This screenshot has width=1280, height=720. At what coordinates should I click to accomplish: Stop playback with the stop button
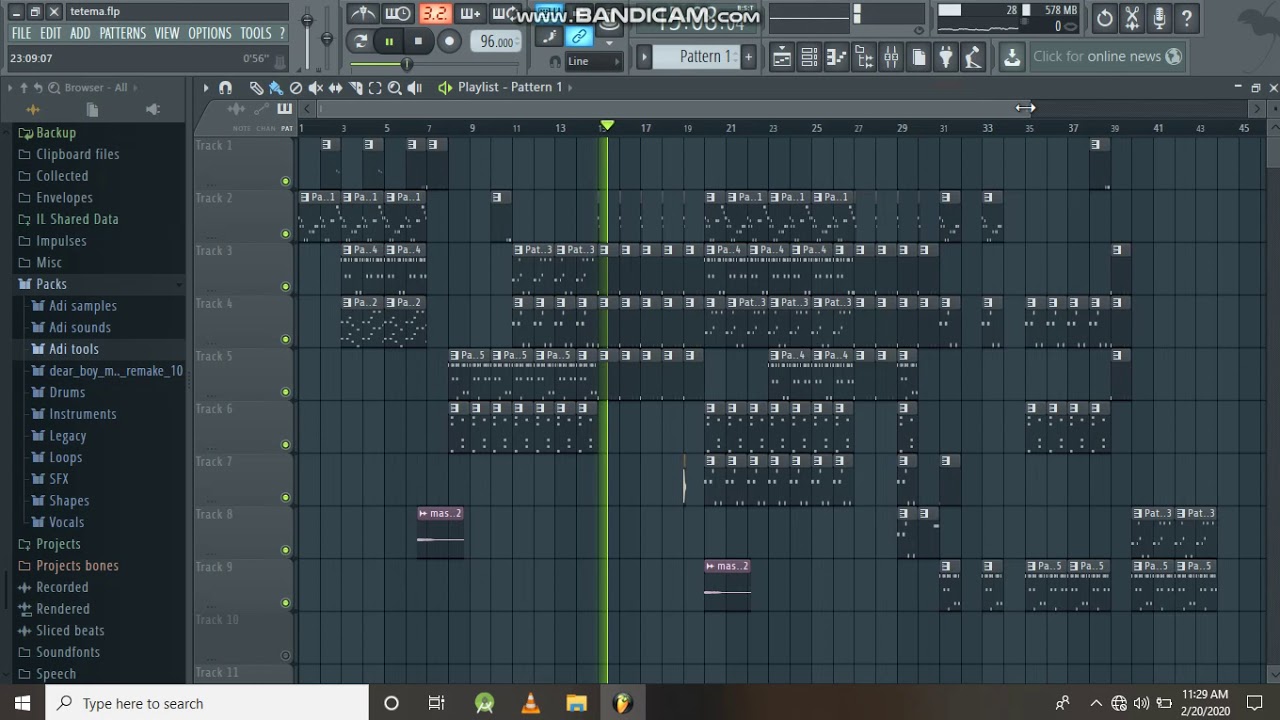(418, 41)
